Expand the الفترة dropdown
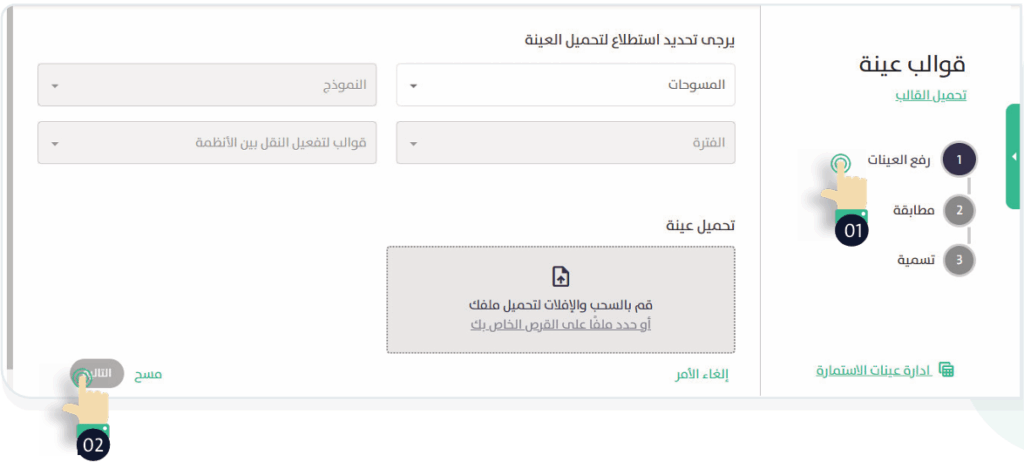 point(566,143)
